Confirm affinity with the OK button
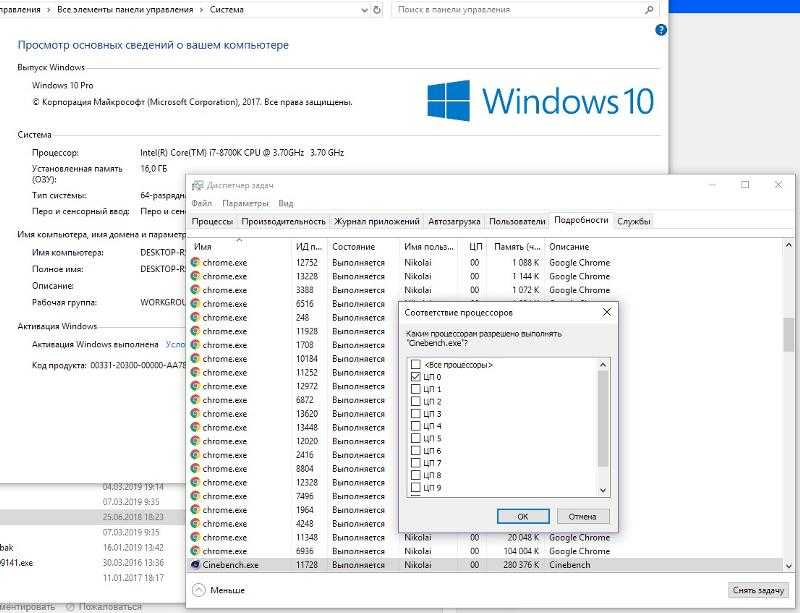Image resolution: width=800 pixels, height=613 pixels. tap(523, 516)
